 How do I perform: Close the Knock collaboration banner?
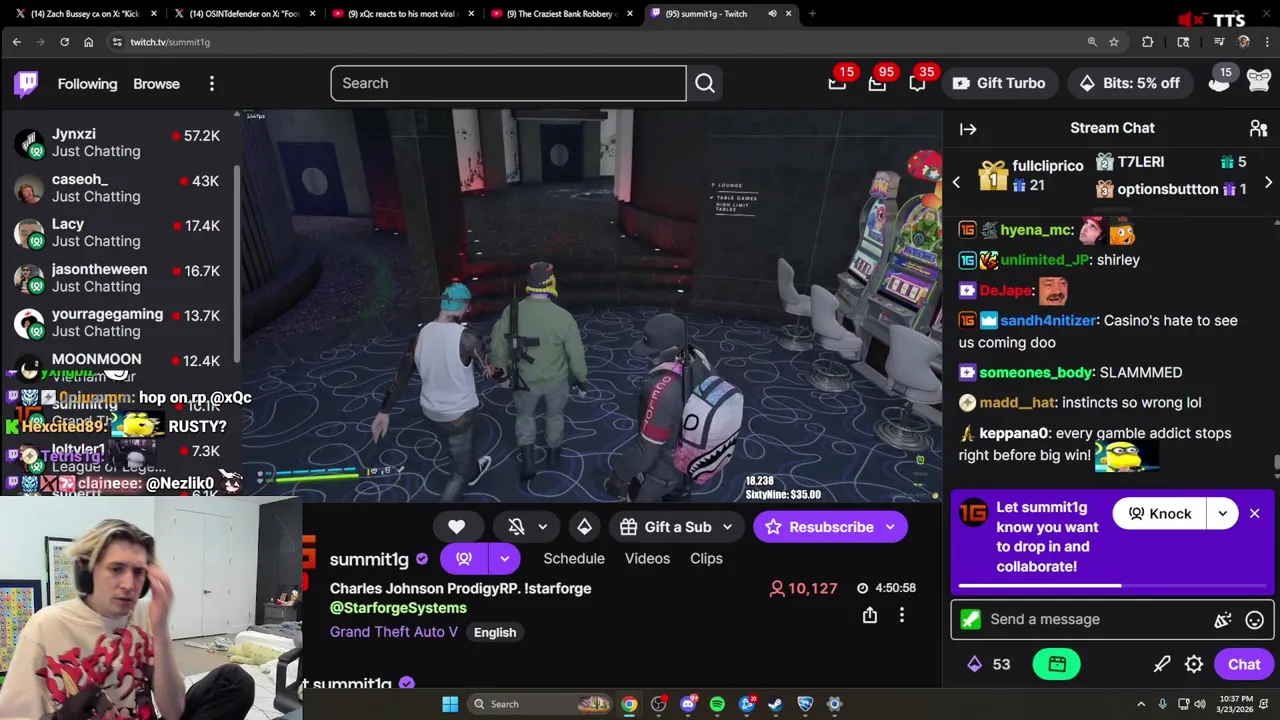pyautogui.click(x=1254, y=514)
